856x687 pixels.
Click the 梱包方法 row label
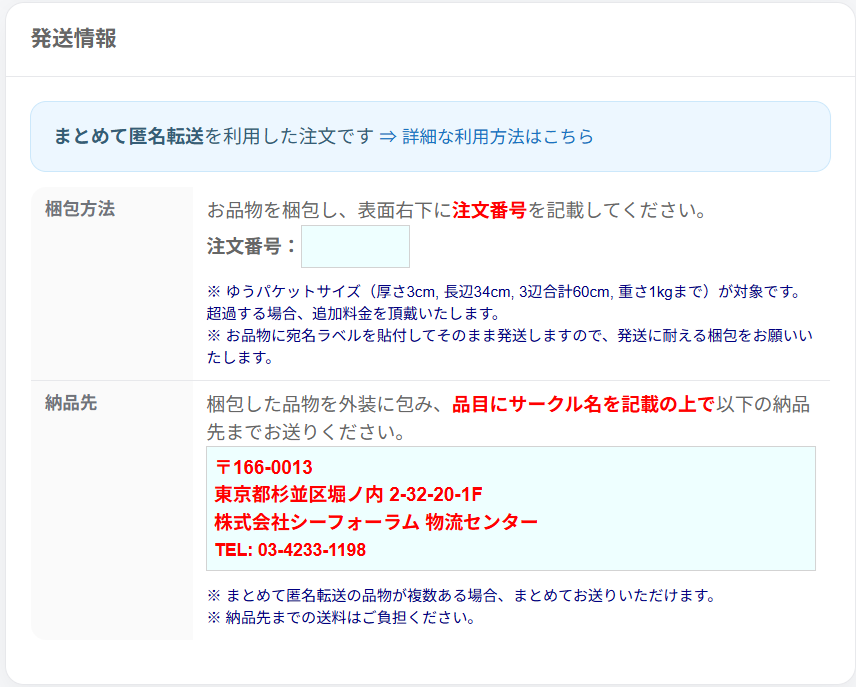point(80,209)
